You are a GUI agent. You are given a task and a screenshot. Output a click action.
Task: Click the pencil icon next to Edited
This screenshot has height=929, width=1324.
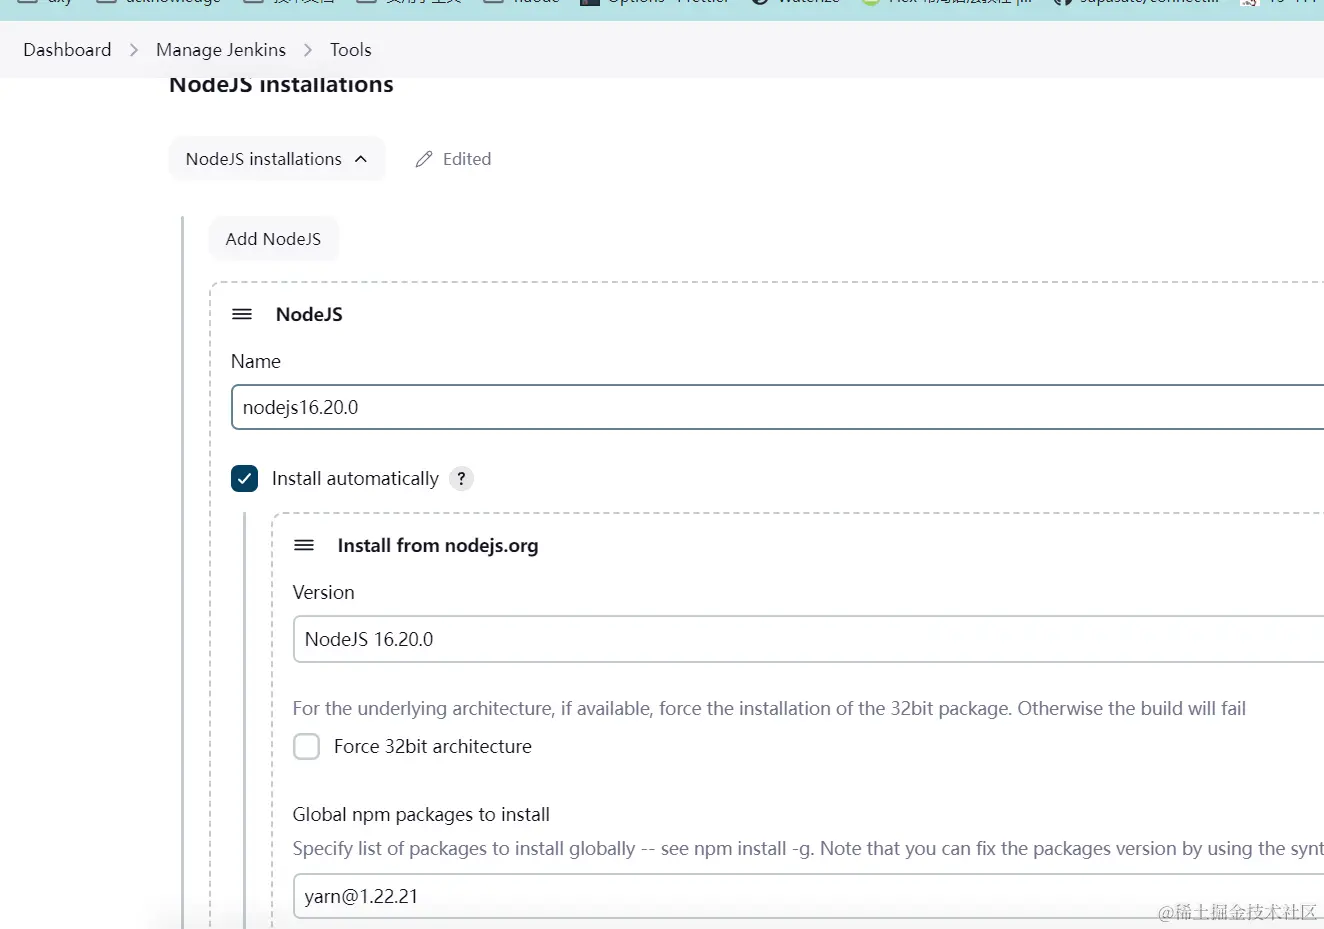423,158
